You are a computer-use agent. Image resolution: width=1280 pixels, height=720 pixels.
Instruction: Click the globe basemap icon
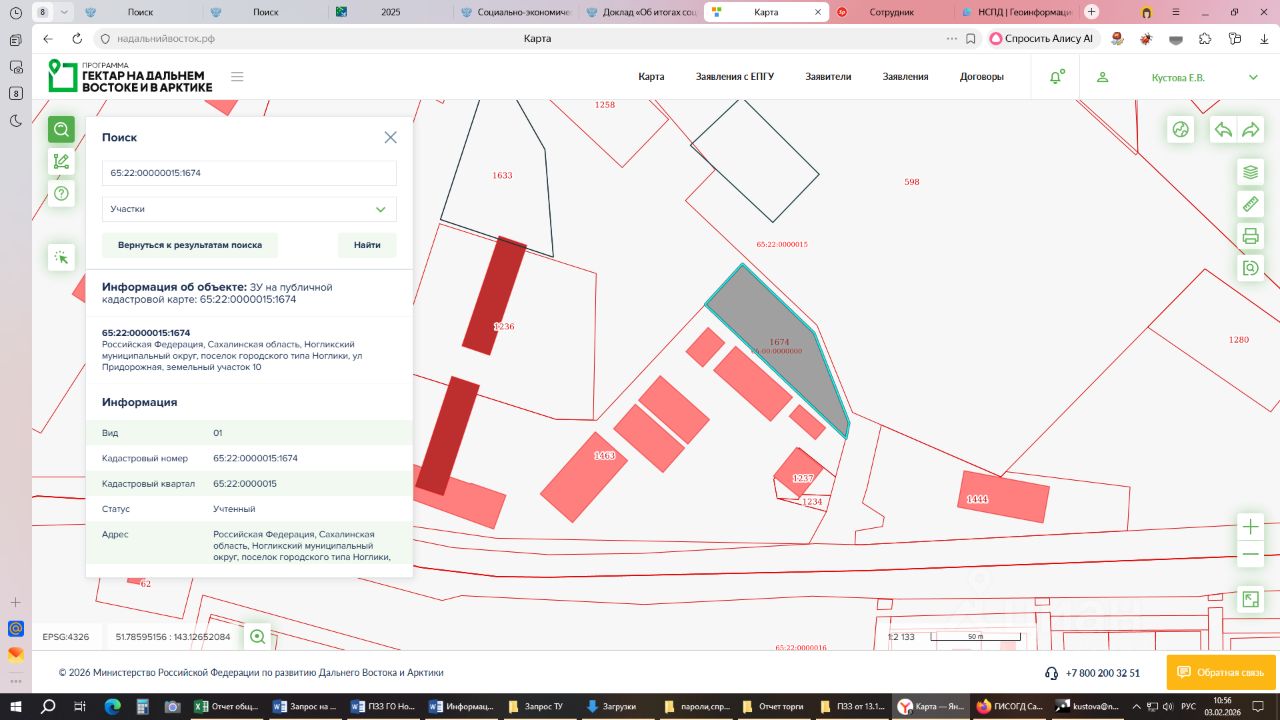point(1181,130)
